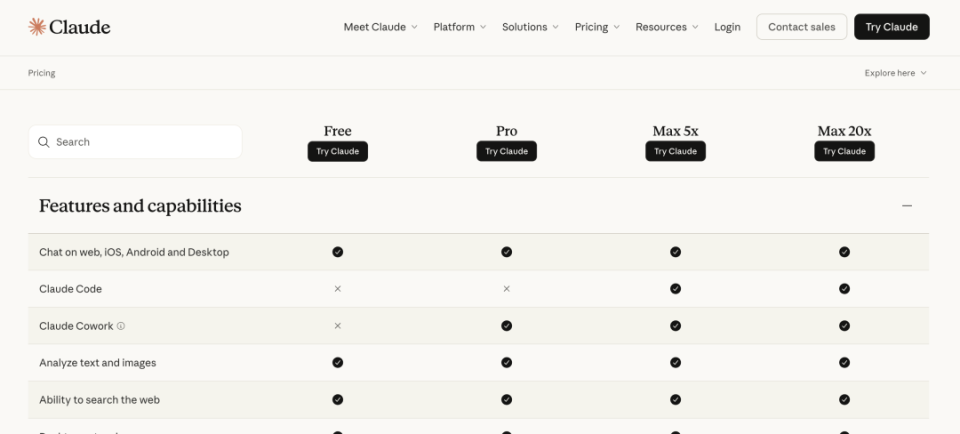The width and height of the screenshot is (960, 434).
Task: Click the Free checkmark for Analyze text and images
Action: pyautogui.click(x=337, y=363)
